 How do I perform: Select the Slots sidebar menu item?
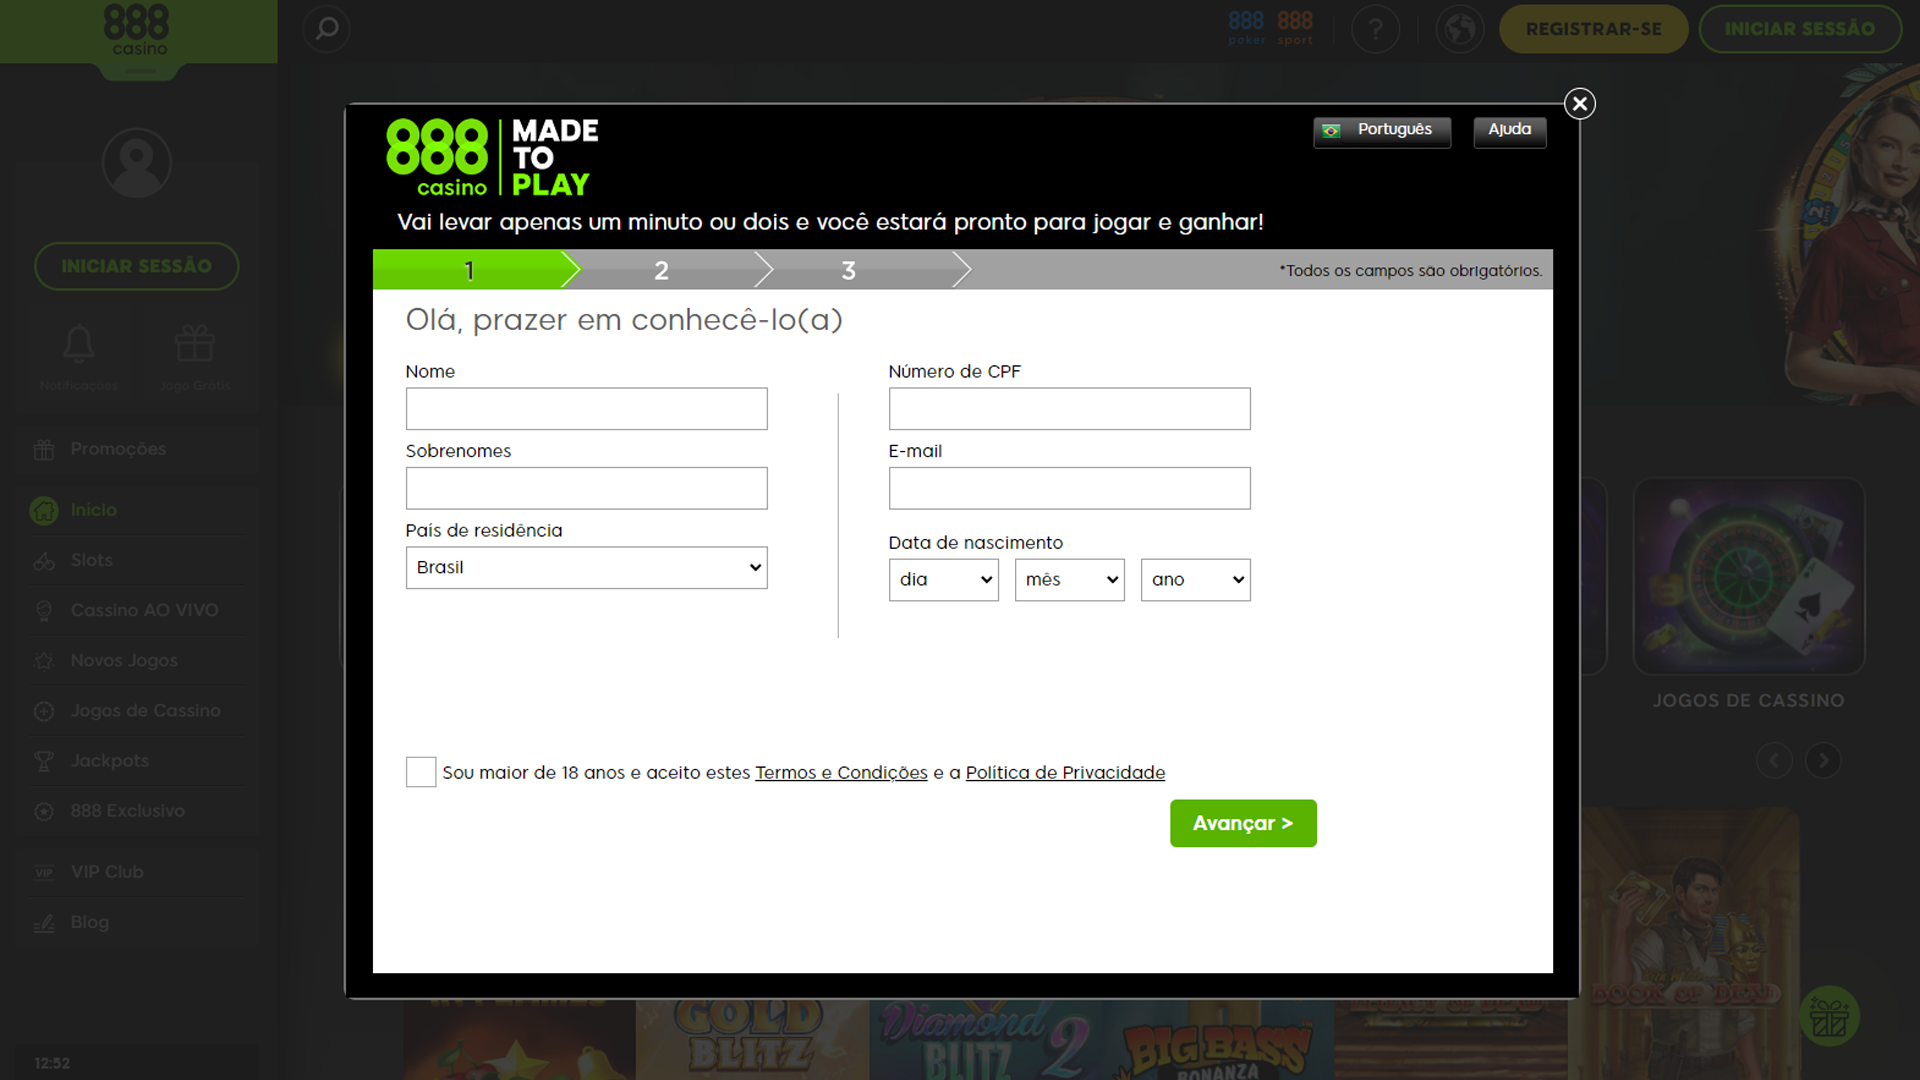coord(92,560)
